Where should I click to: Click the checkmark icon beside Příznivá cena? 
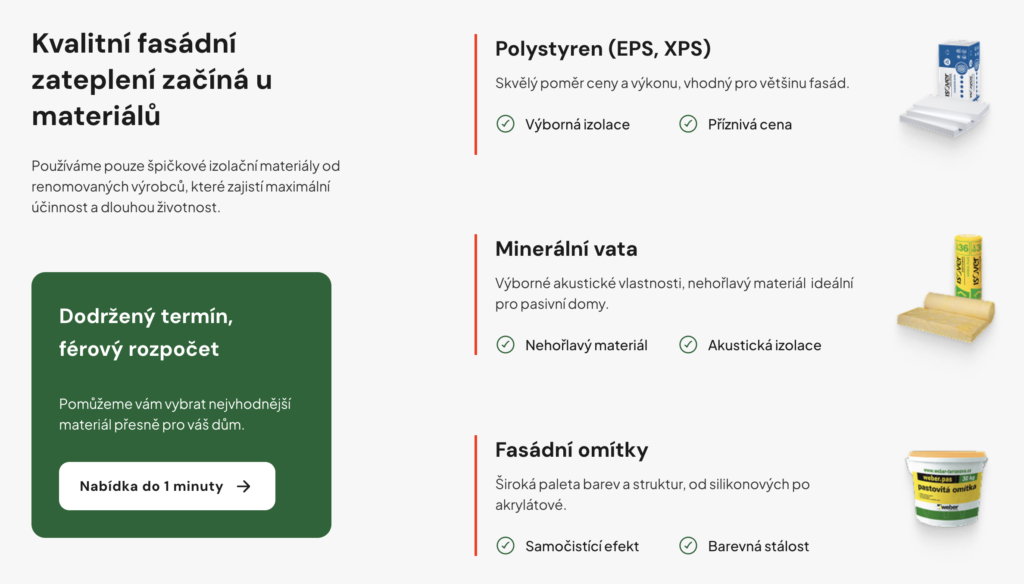[688, 124]
